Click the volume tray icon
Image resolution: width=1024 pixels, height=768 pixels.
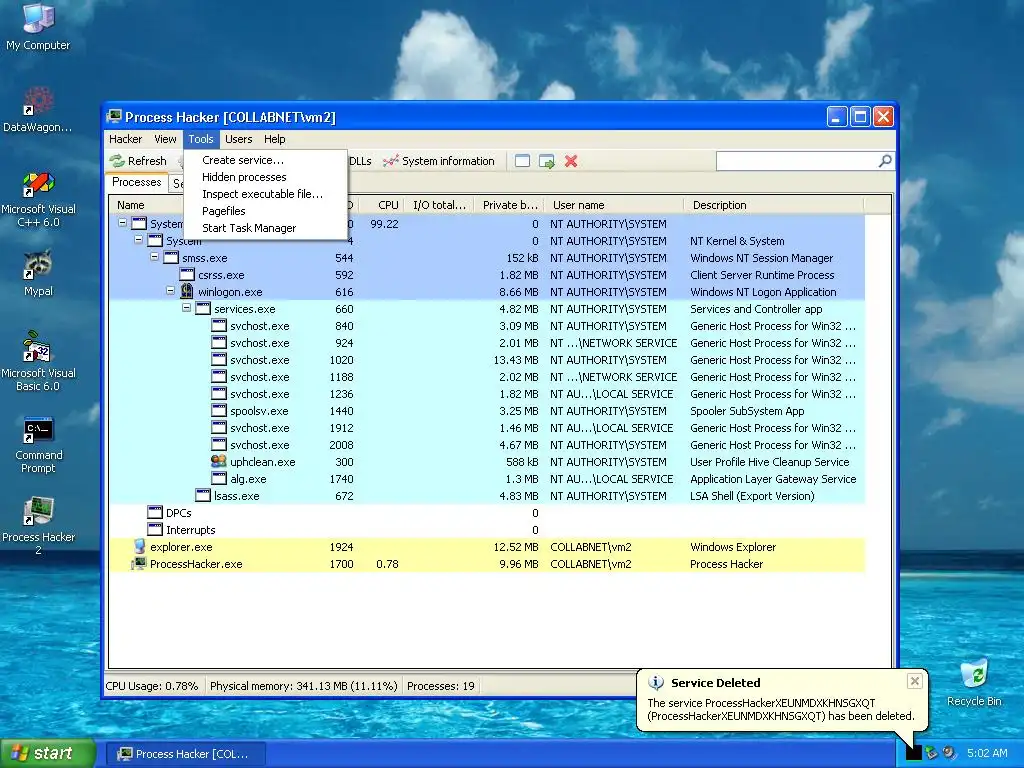point(949,752)
